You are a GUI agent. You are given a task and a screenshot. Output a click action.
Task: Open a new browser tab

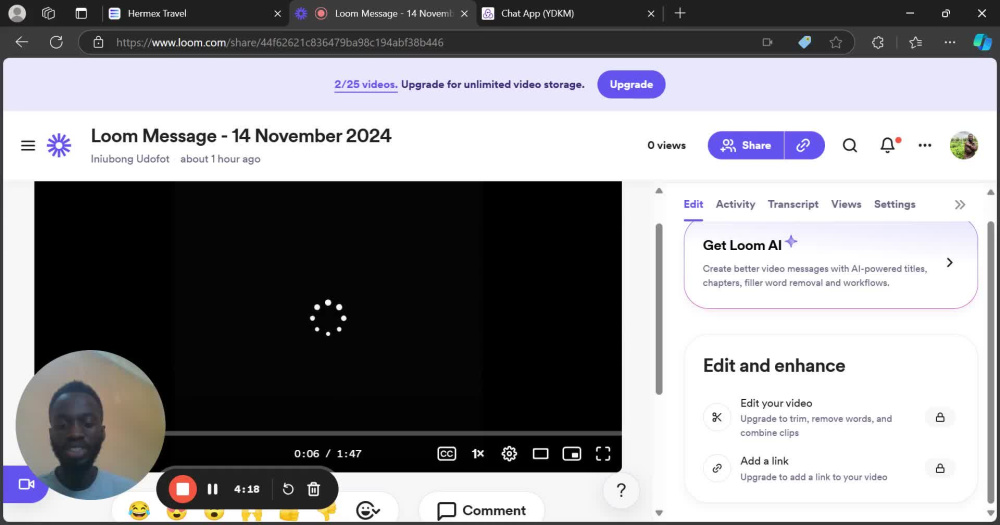pyautogui.click(x=680, y=13)
